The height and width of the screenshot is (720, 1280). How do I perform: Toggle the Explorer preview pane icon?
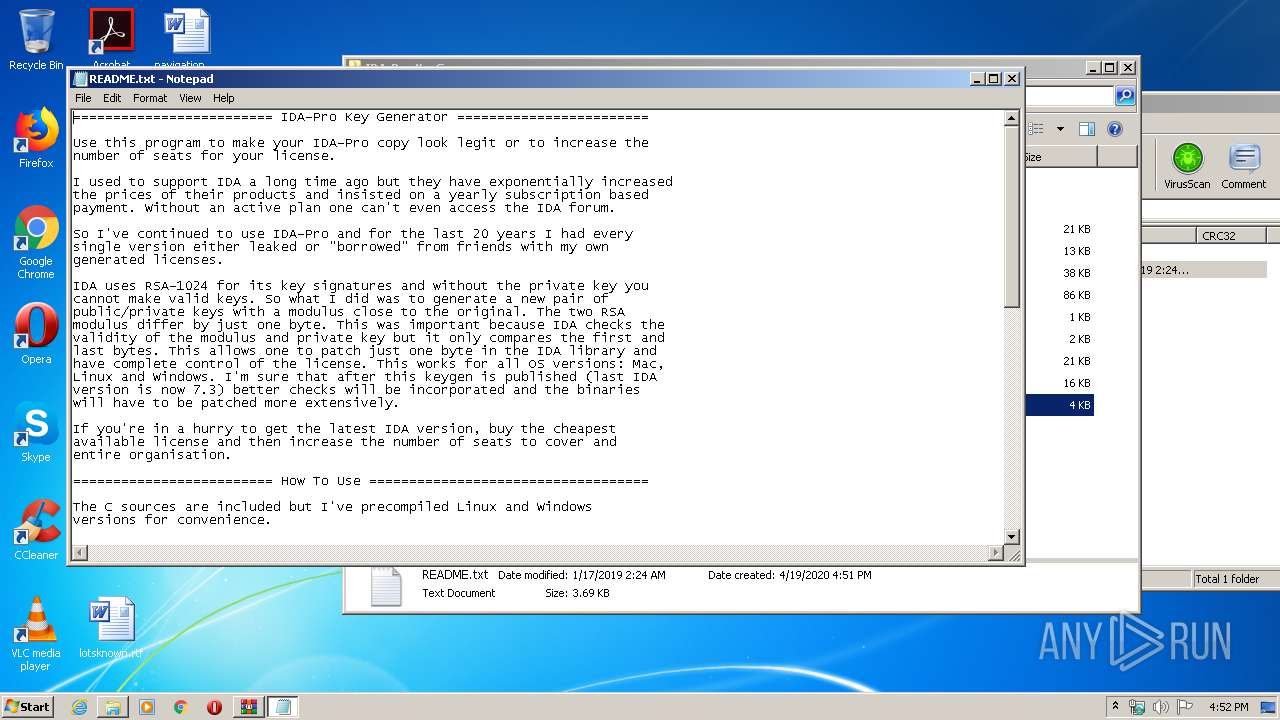[1087, 129]
